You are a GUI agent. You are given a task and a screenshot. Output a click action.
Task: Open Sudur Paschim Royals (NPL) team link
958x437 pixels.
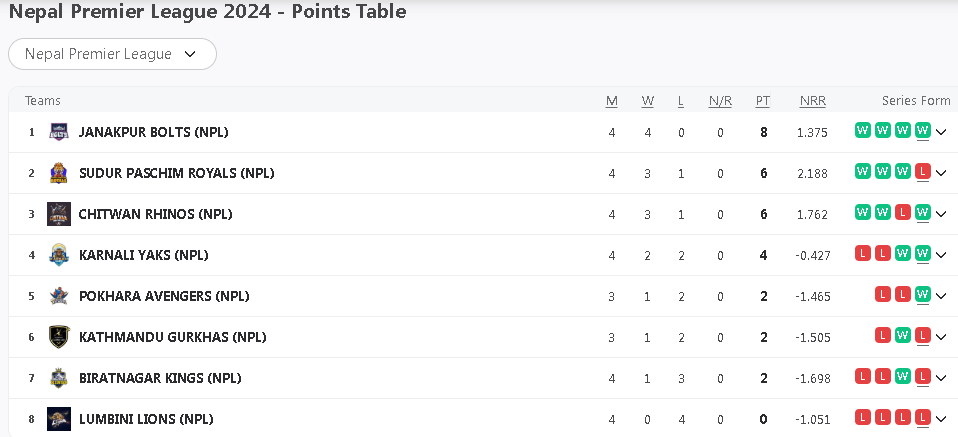pos(176,173)
